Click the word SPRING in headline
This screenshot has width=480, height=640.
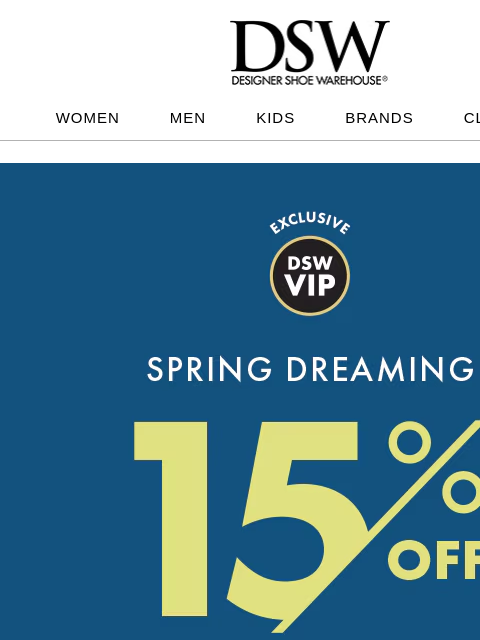click(209, 369)
